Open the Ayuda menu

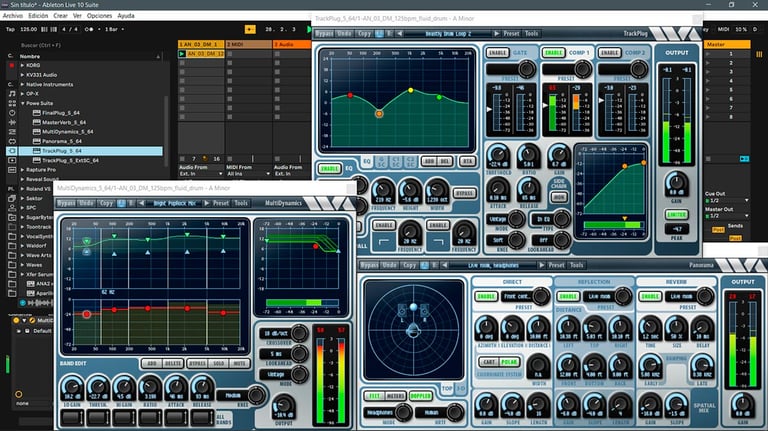point(126,16)
